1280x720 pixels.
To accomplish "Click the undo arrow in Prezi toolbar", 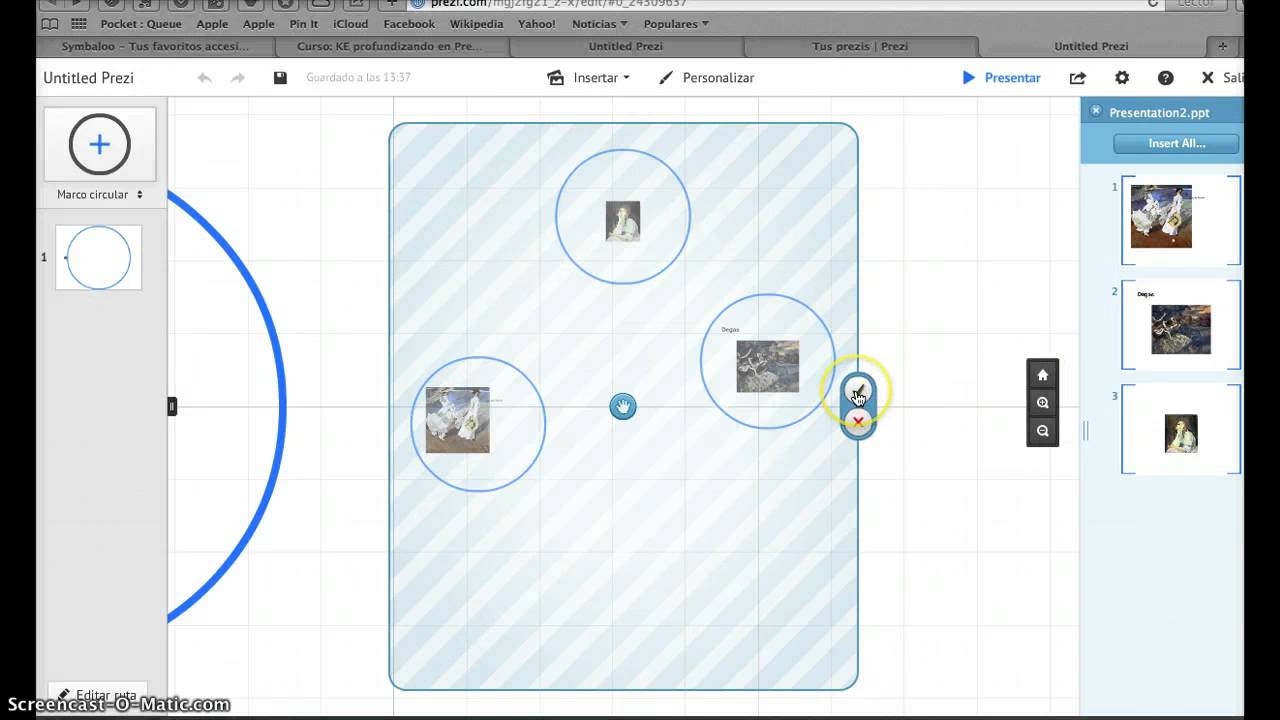I will point(205,78).
